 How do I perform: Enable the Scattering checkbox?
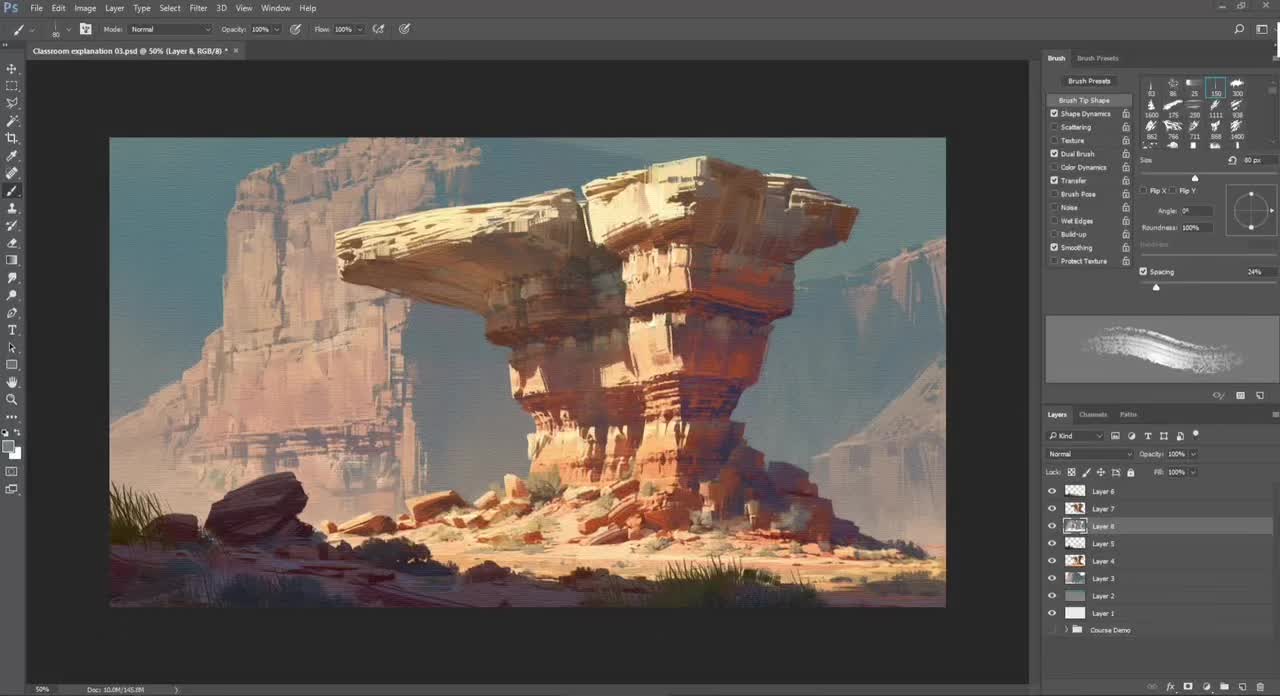pyautogui.click(x=1054, y=127)
